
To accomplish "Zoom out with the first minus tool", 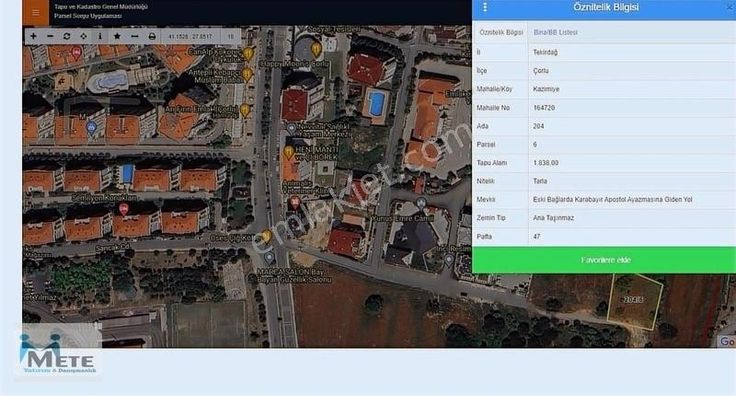I will [50, 36].
